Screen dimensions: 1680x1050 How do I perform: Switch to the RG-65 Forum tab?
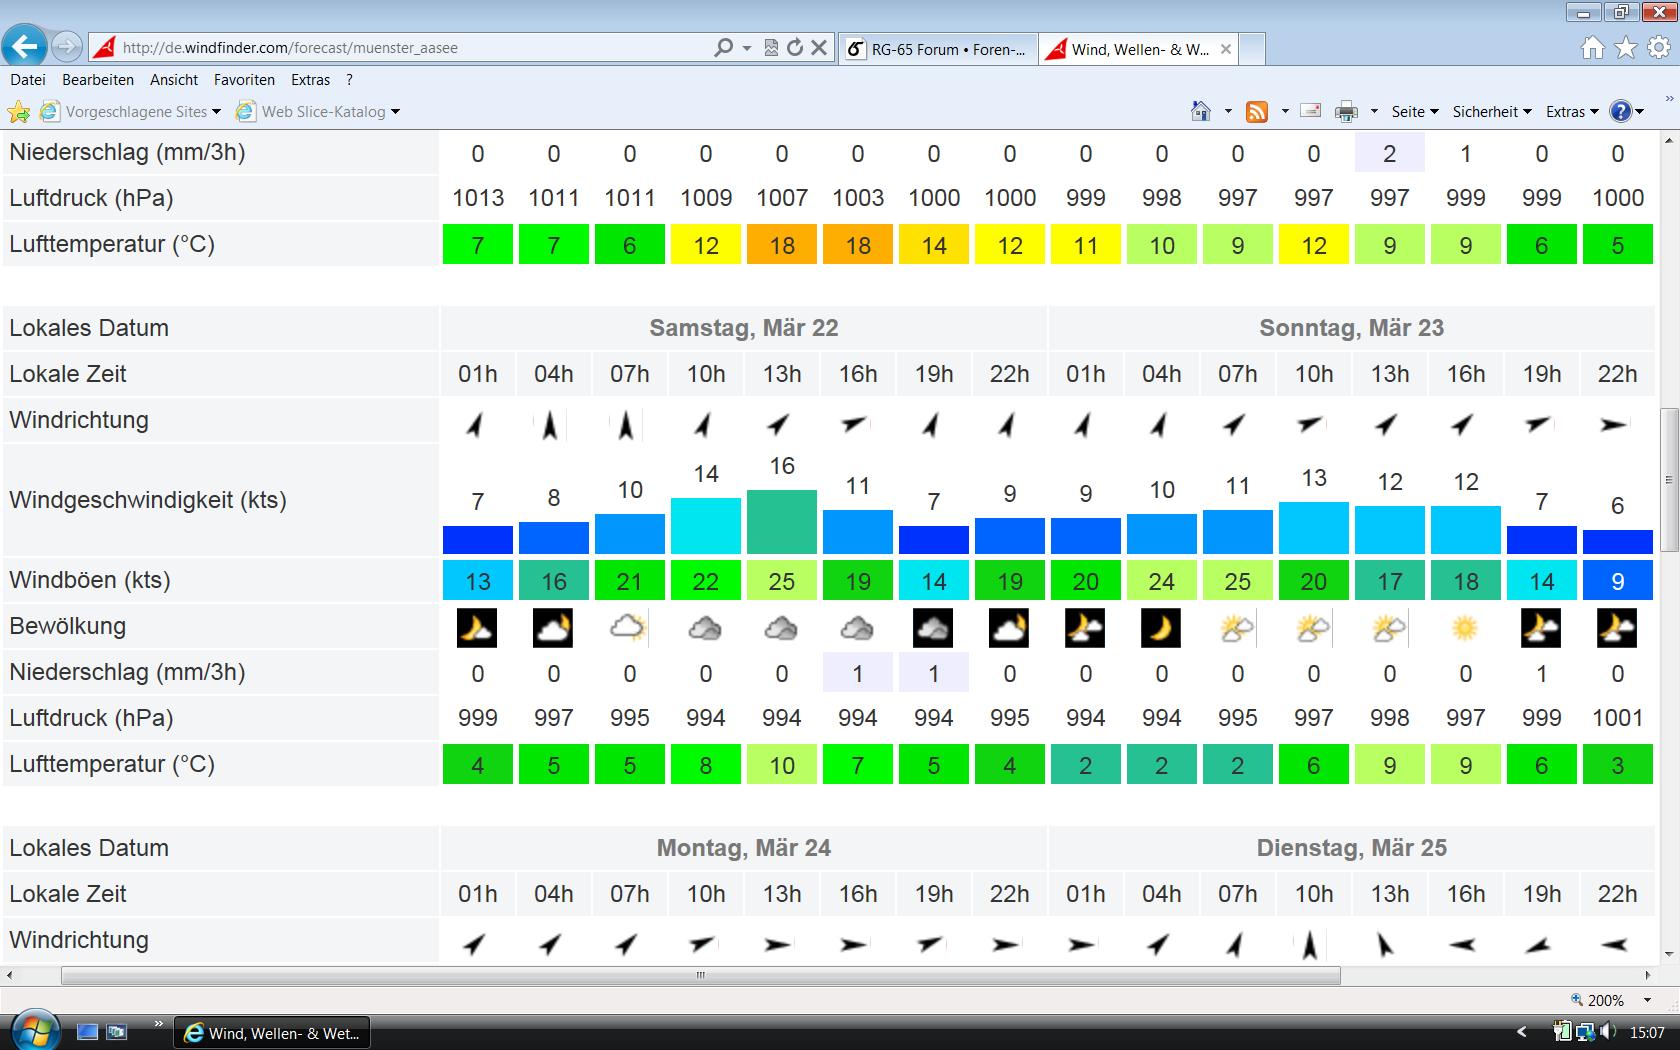coord(936,49)
